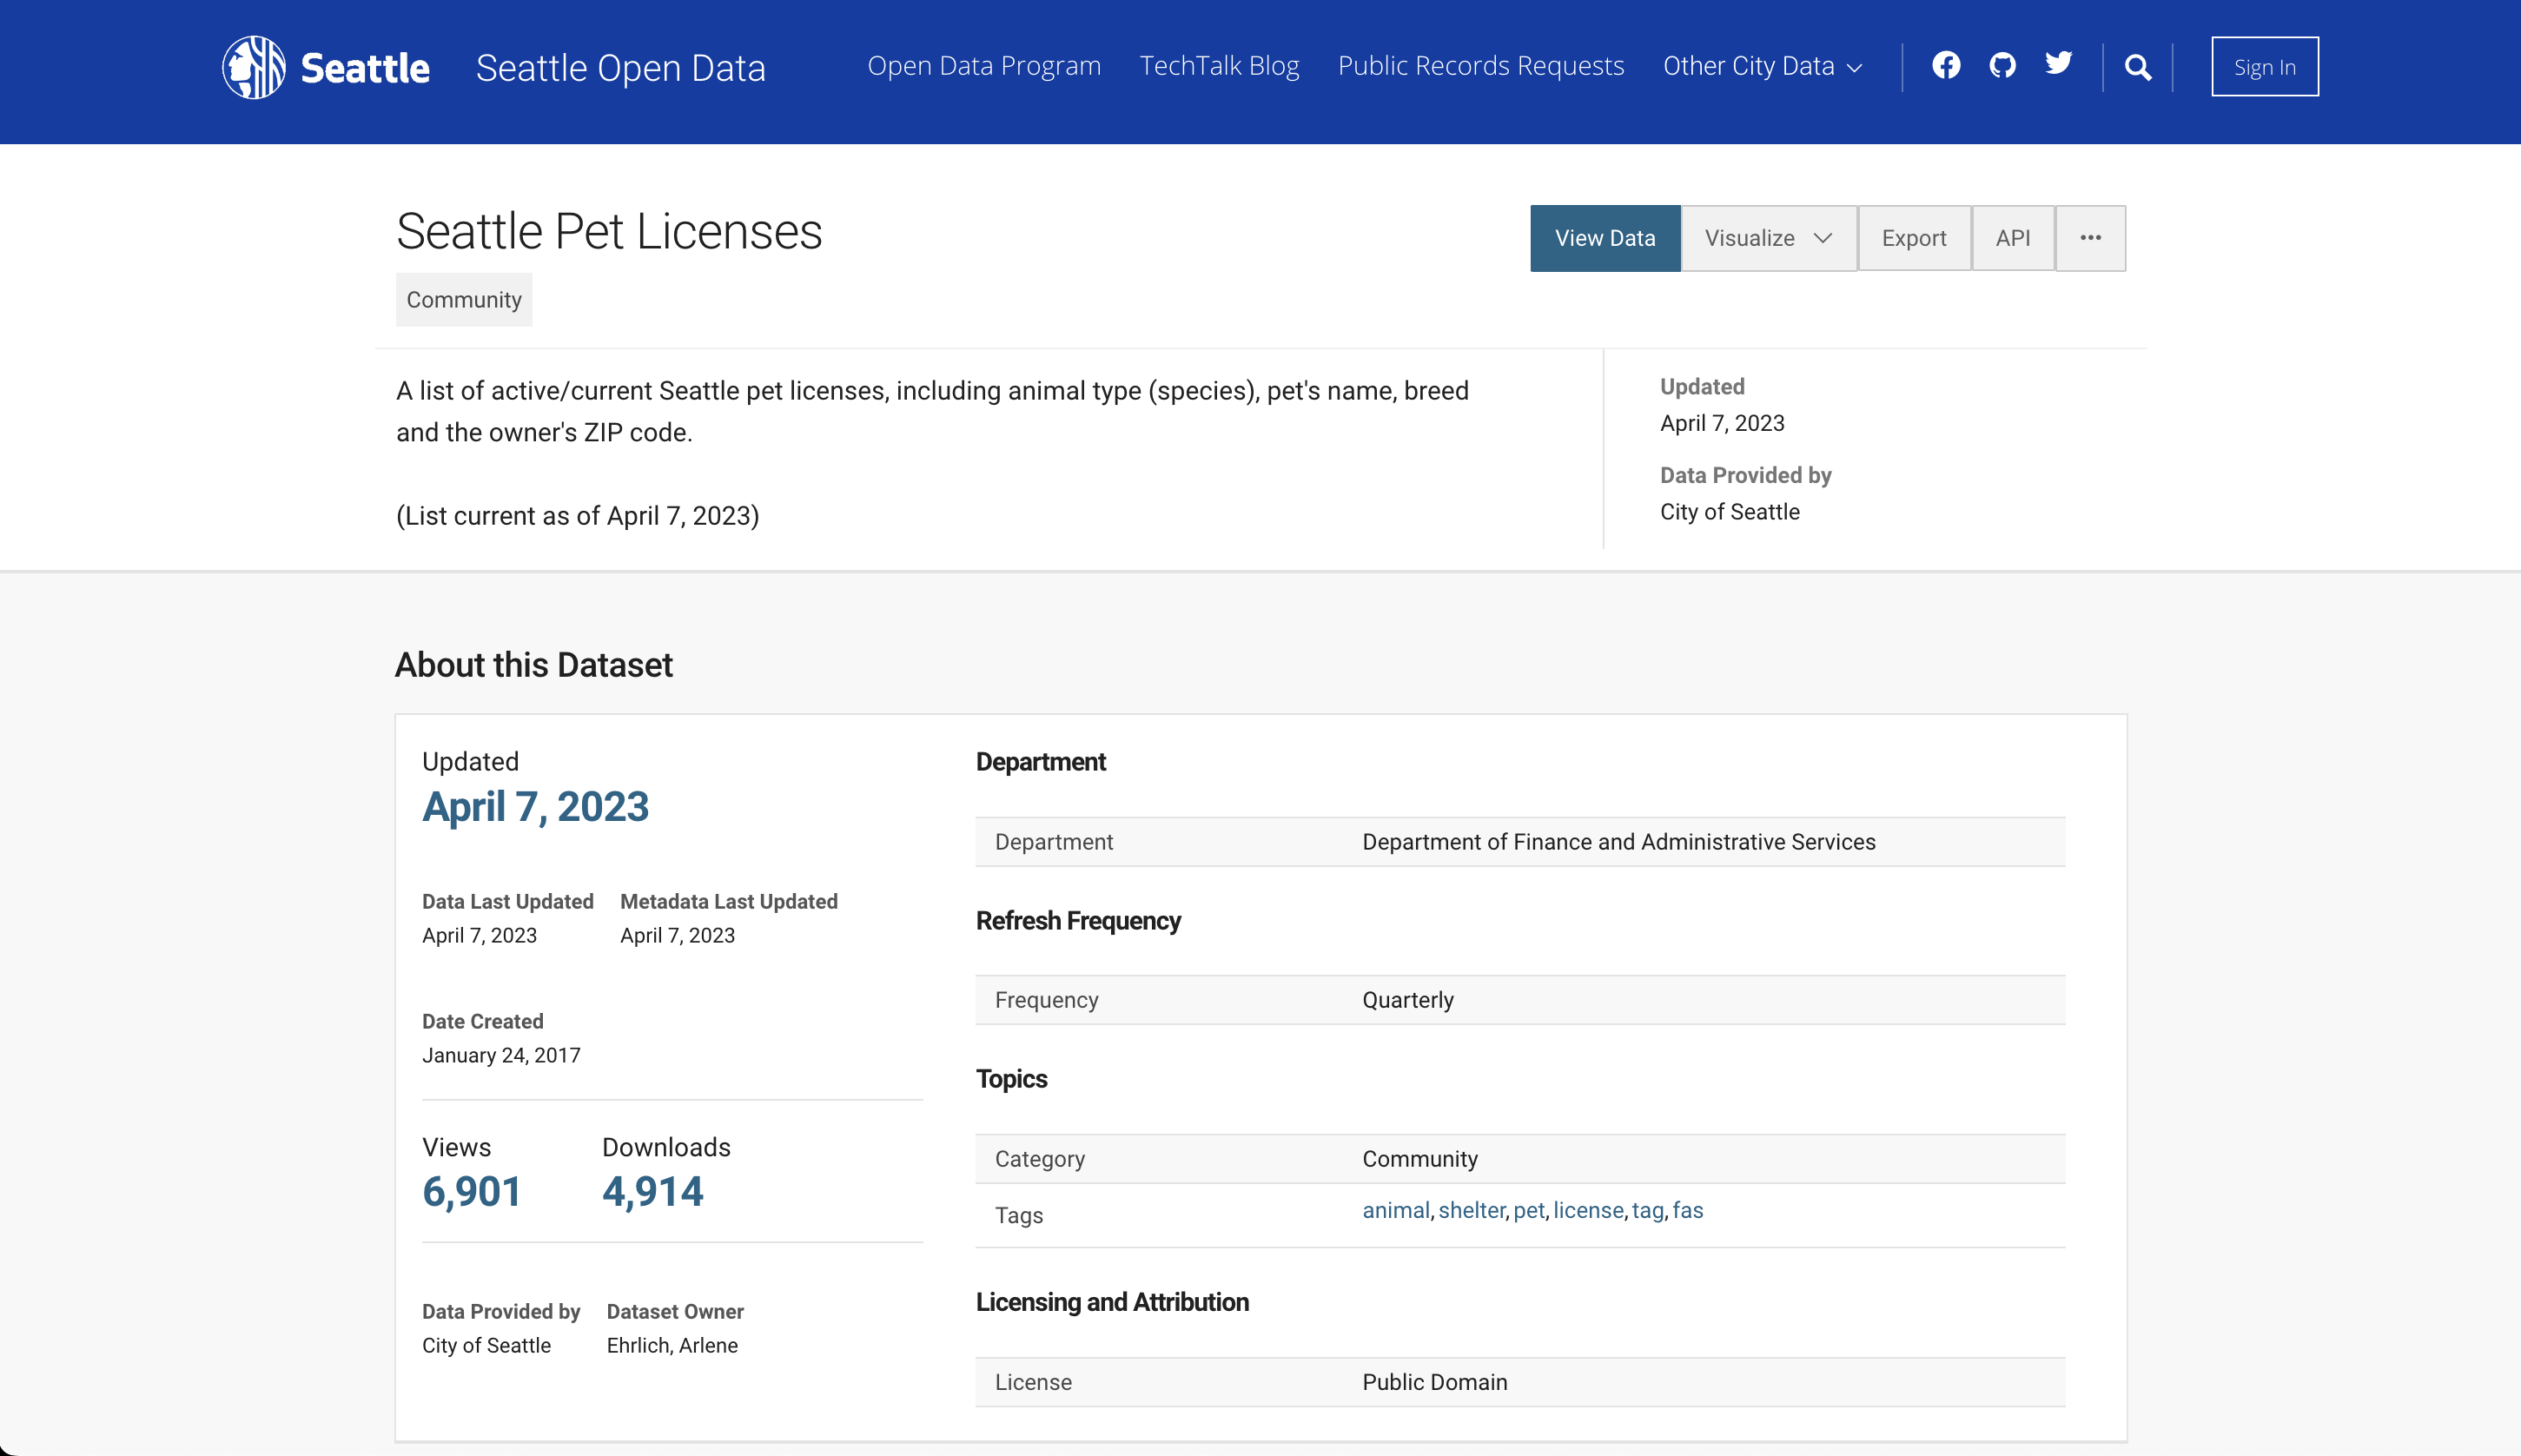Expand the April 7, 2023 update details
Image resolution: width=2521 pixels, height=1456 pixels.
click(x=536, y=806)
